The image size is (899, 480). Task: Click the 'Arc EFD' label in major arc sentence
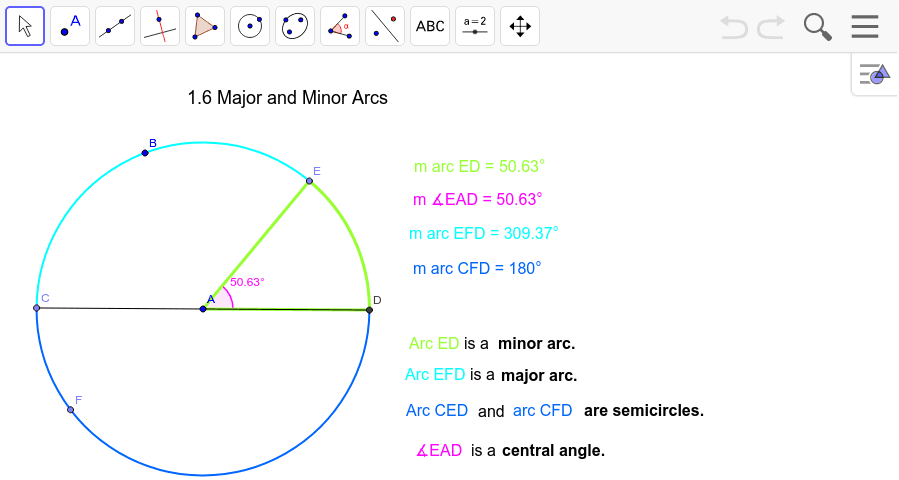(435, 374)
